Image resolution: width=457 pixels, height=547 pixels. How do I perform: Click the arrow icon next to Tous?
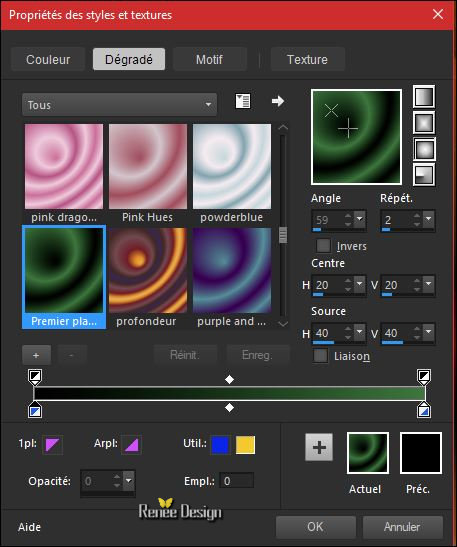pyautogui.click(x=278, y=101)
